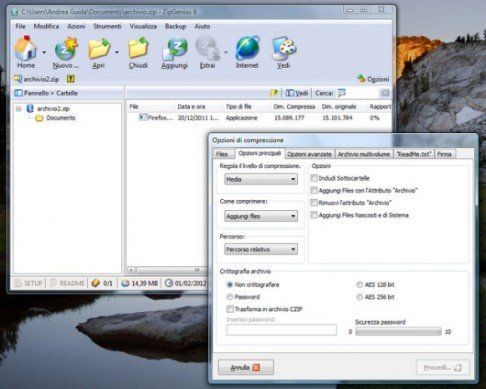Close the archive with Chiudi icon
Image resolution: width=486 pixels, height=389 pixels.
click(x=138, y=49)
